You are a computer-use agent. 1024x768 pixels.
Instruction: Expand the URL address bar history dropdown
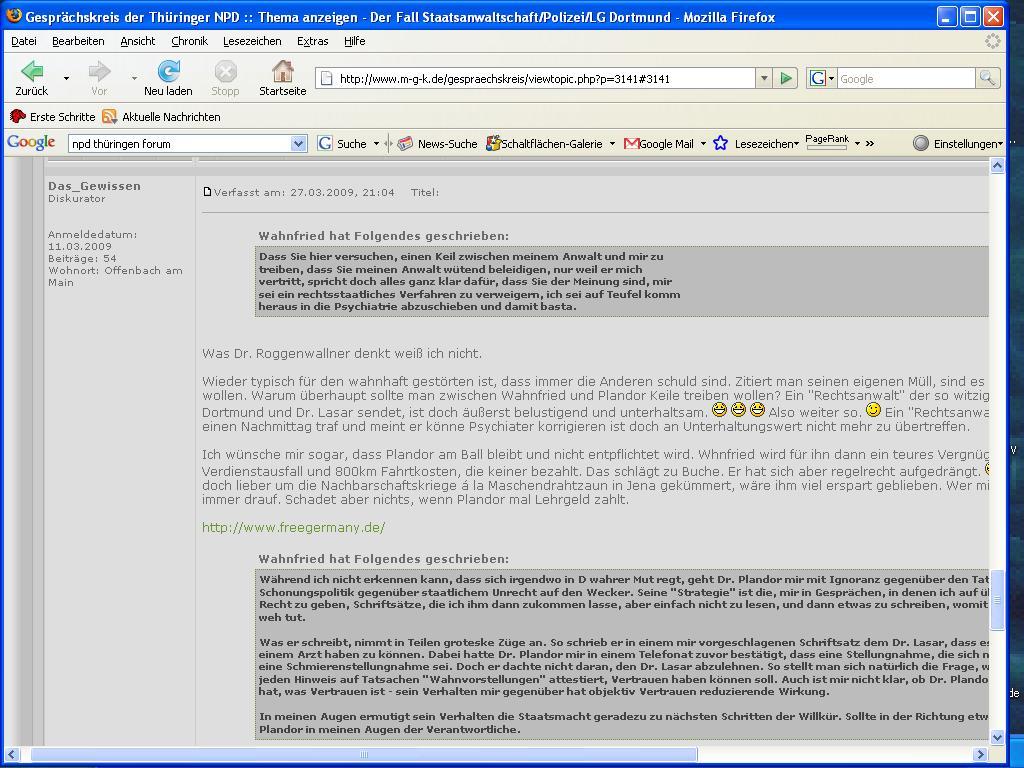pos(763,78)
